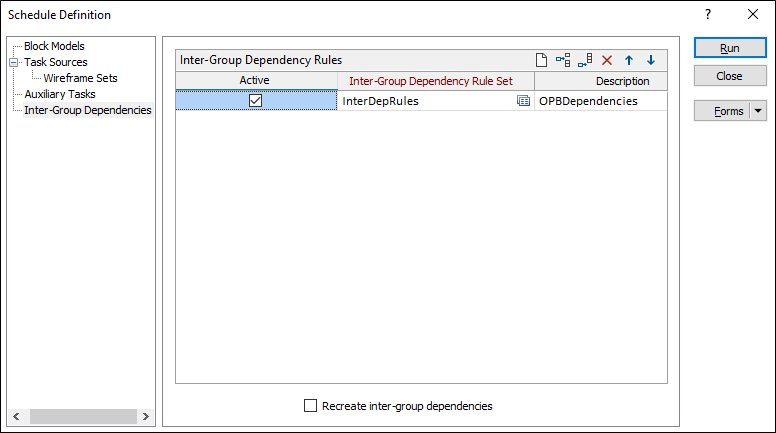The height and width of the screenshot is (433, 776).
Task: Open the form picker icon beside InterDepRules
Action: point(523,101)
